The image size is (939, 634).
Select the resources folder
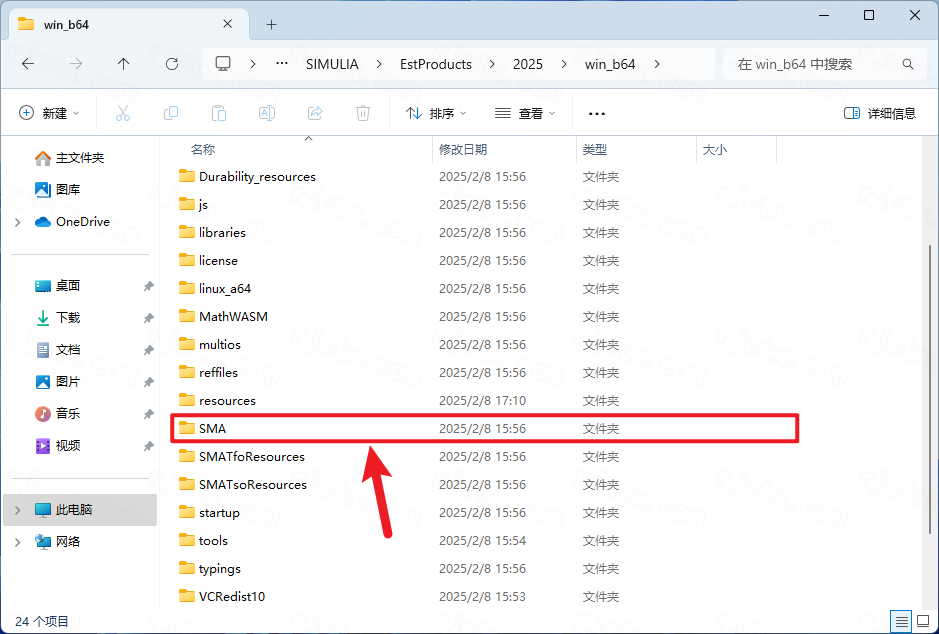pos(217,401)
